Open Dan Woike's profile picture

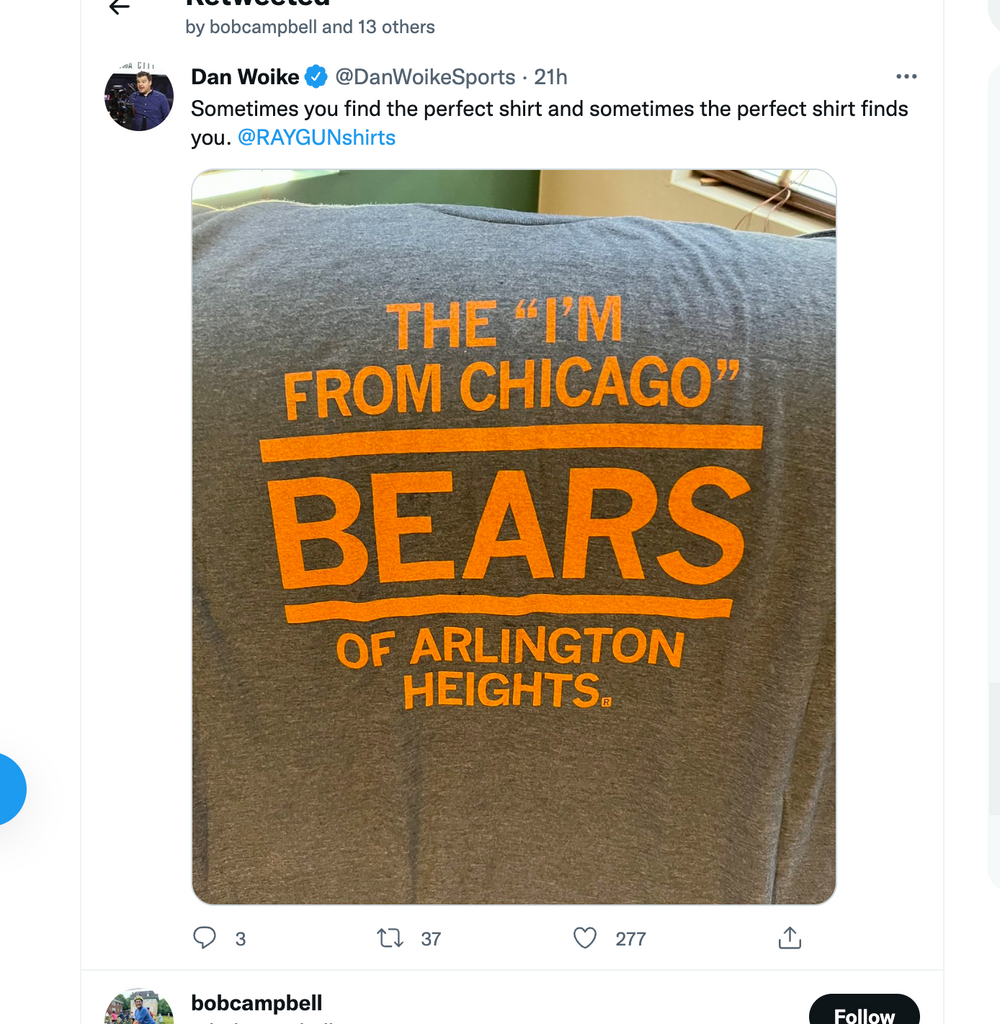139,100
